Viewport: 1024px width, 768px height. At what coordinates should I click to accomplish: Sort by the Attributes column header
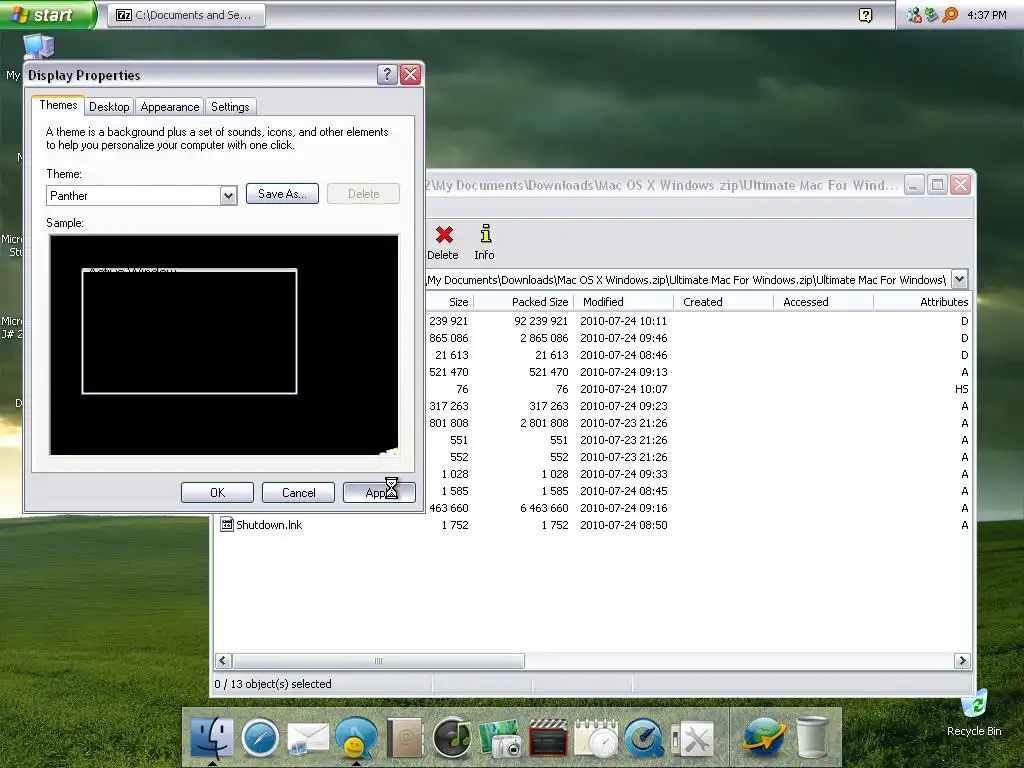(923, 302)
